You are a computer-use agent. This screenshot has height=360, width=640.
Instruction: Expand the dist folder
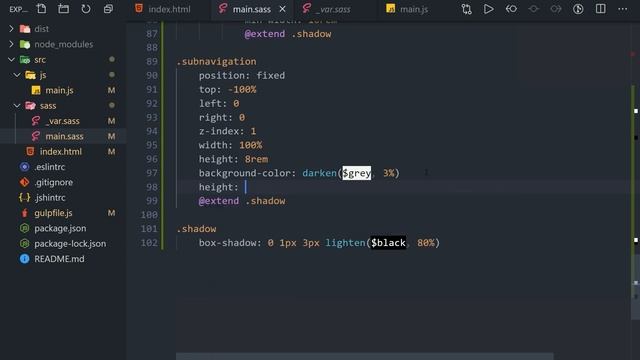pyautogui.click(x=11, y=29)
